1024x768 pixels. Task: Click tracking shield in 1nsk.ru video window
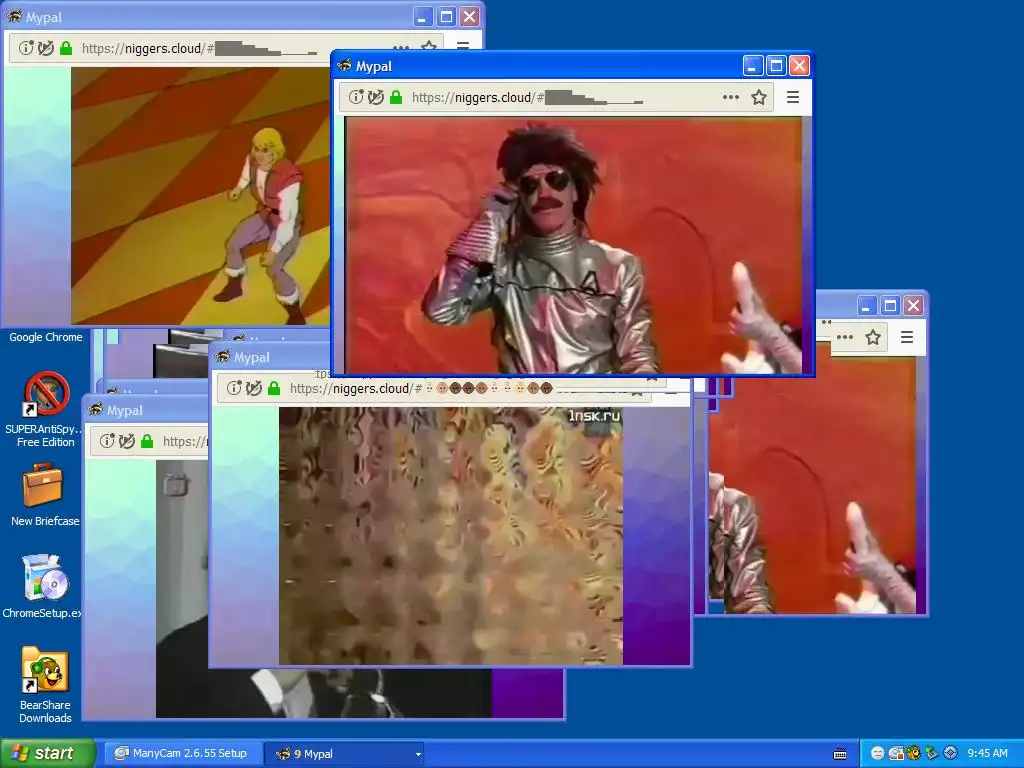tap(253, 388)
